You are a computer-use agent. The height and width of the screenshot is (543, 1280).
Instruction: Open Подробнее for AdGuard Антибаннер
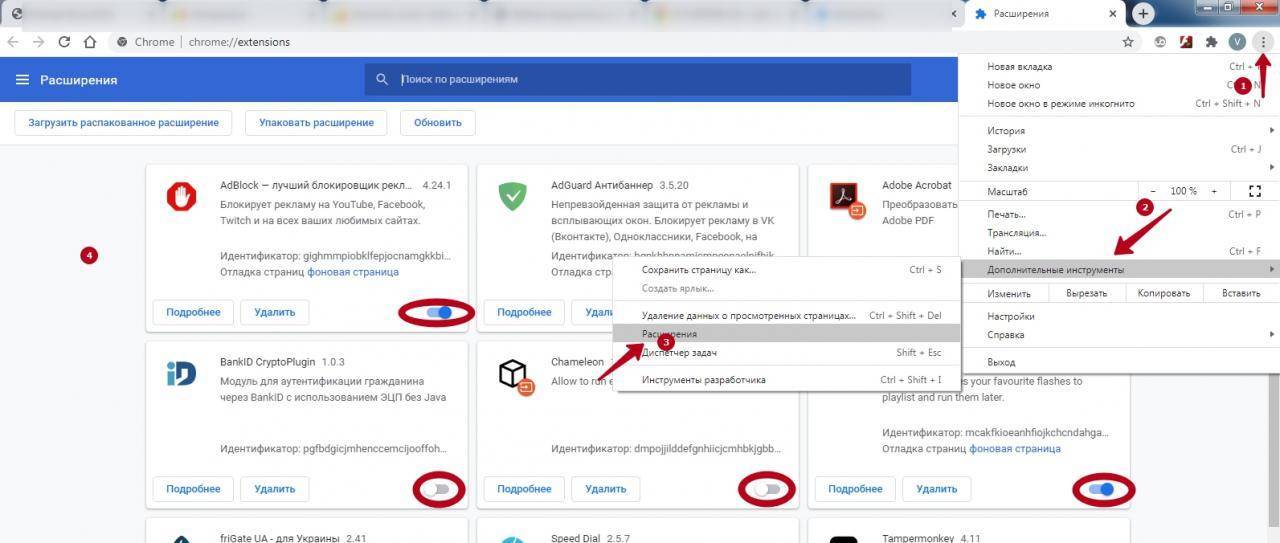tap(524, 312)
